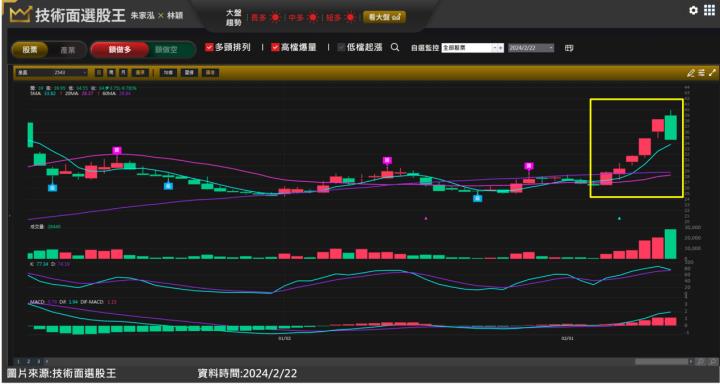The image size is (720, 386).
Task: Select the pencil drawing tool icon
Action: (691, 73)
